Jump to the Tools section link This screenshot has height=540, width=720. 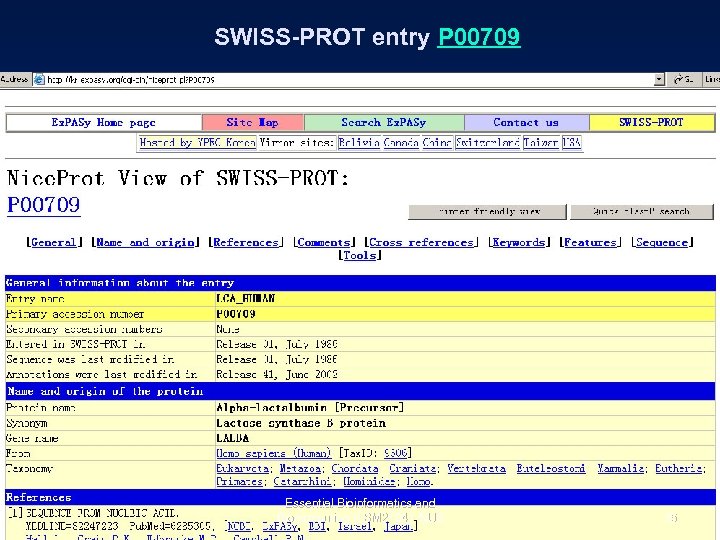[x=360, y=255]
